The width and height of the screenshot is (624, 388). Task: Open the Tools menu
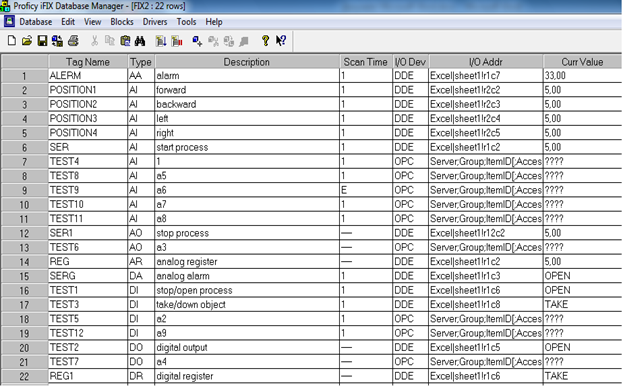click(x=186, y=22)
